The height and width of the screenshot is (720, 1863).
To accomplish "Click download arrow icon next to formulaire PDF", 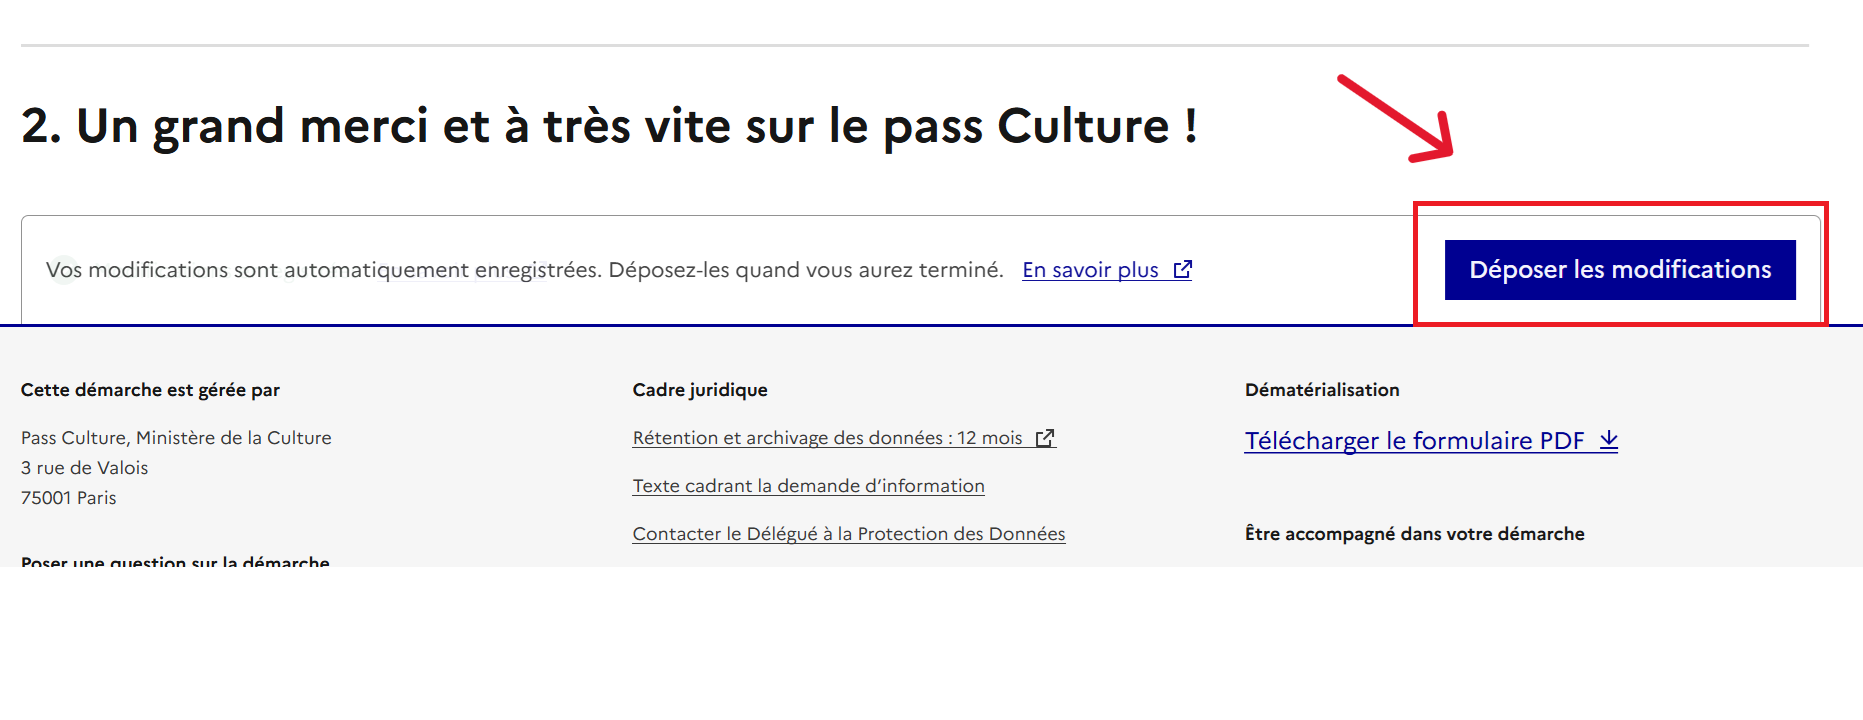I will (1608, 440).
